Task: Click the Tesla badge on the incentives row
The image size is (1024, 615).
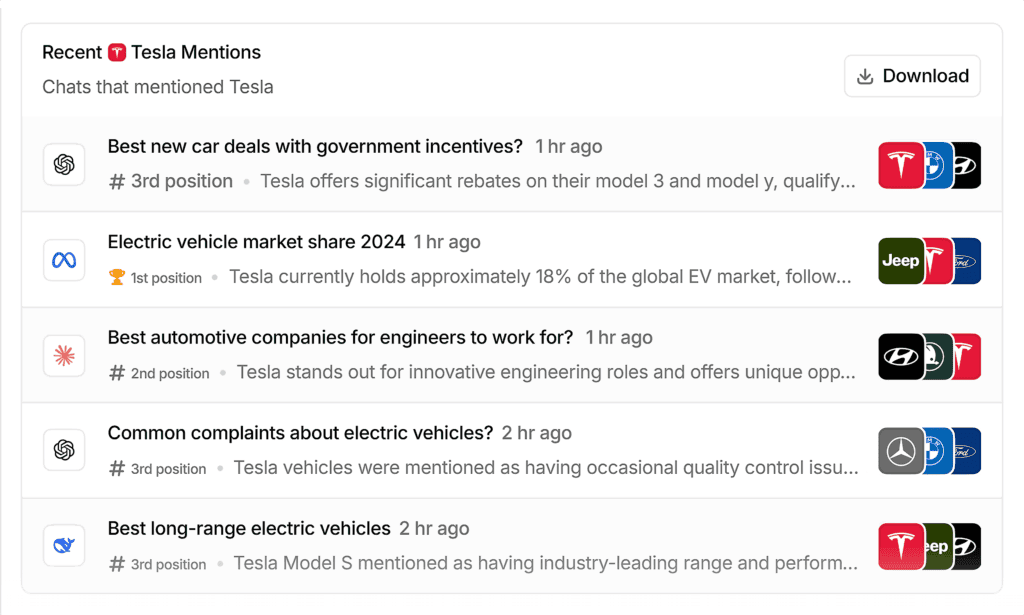Action: coord(900,165)
